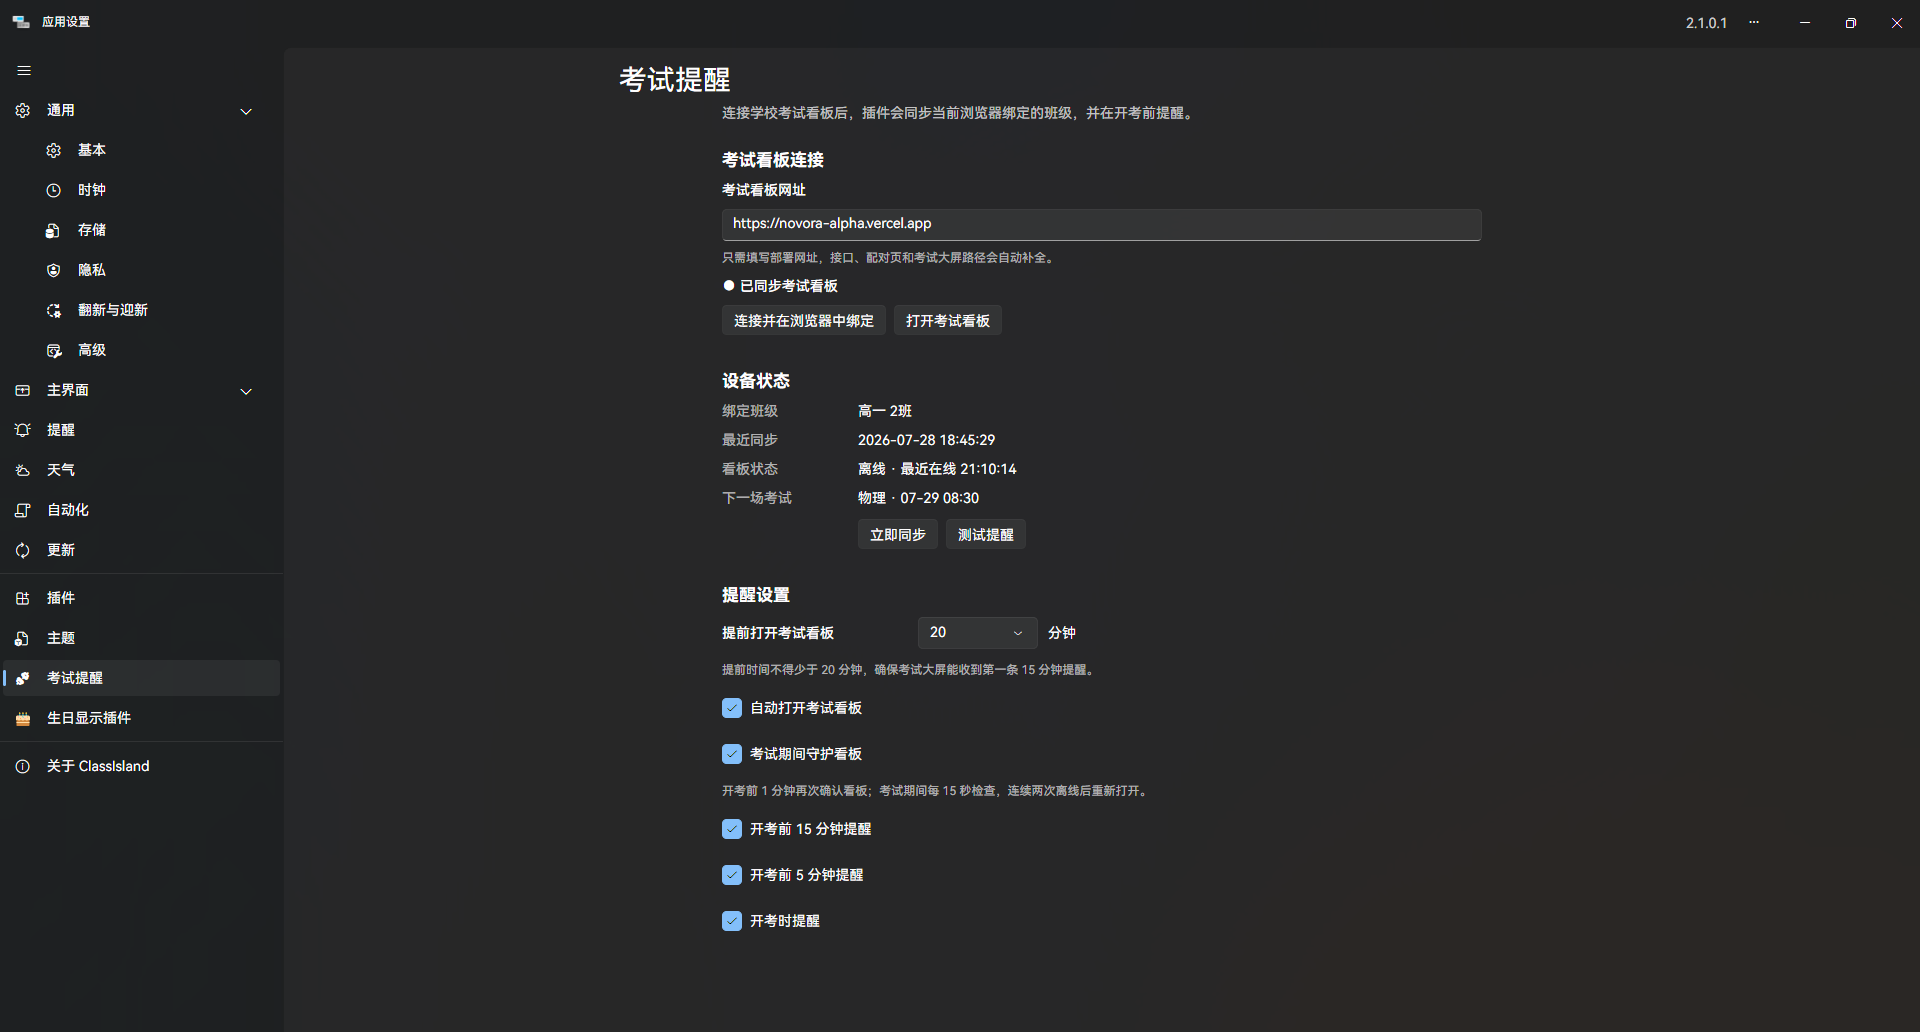This screenshot has width=1920, height=1032.
Task: Disable 开考前 5 分钟提醒 checkbox
Action: [732, 875]
